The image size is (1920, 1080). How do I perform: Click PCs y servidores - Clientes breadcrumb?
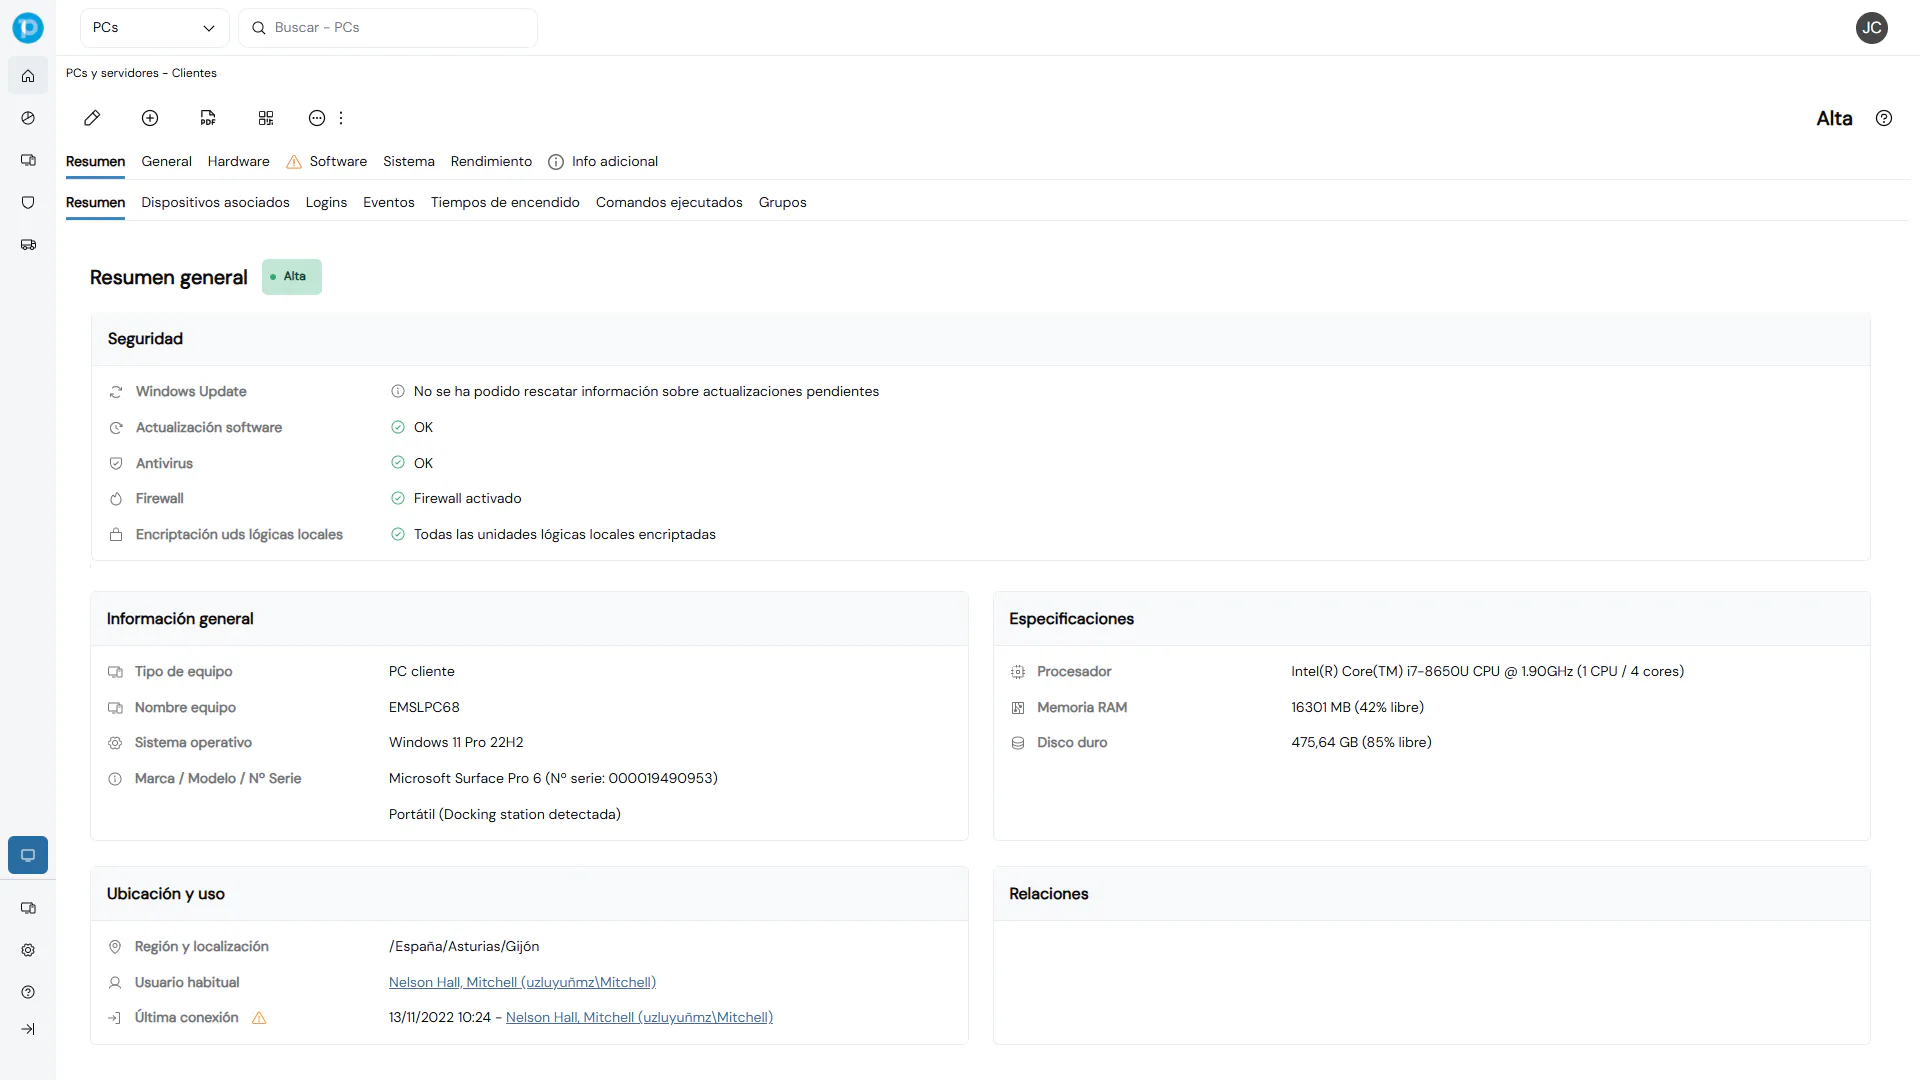[x=141, y=73]
